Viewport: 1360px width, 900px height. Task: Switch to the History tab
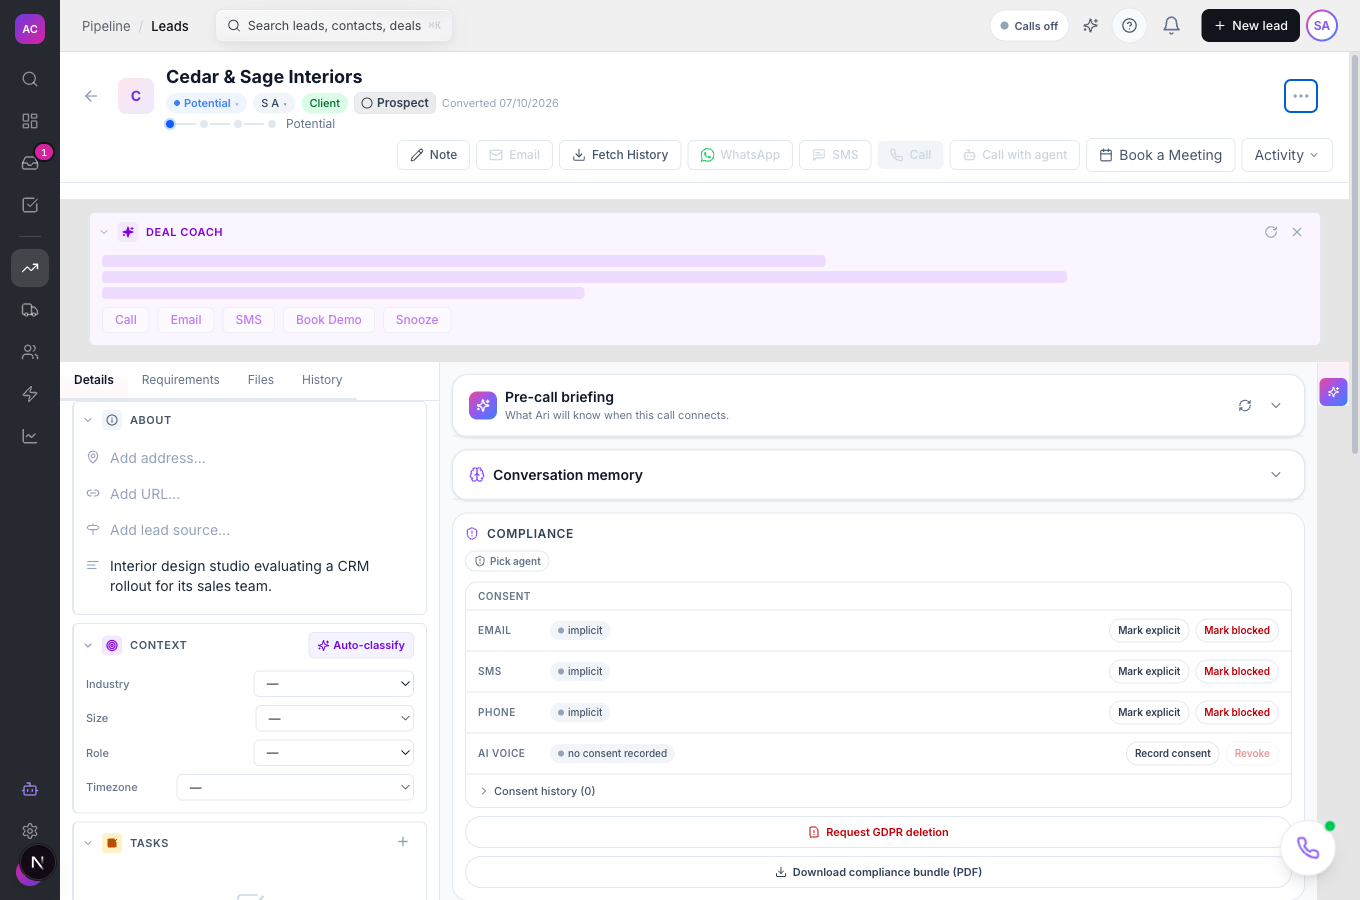(x=322, y=380)
